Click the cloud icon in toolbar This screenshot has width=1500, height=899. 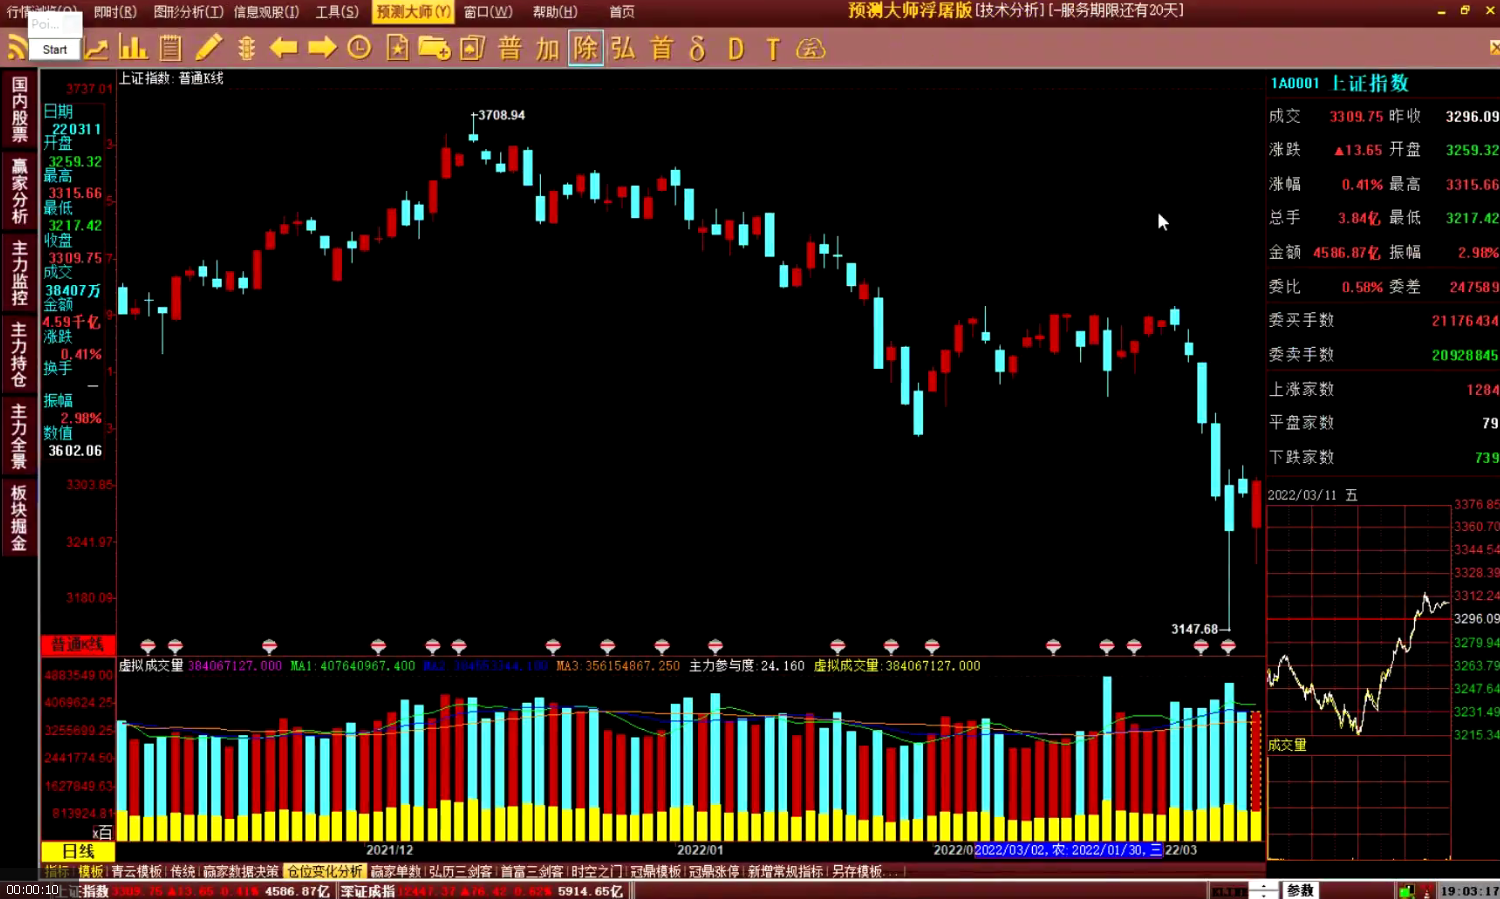coord(810,48)
